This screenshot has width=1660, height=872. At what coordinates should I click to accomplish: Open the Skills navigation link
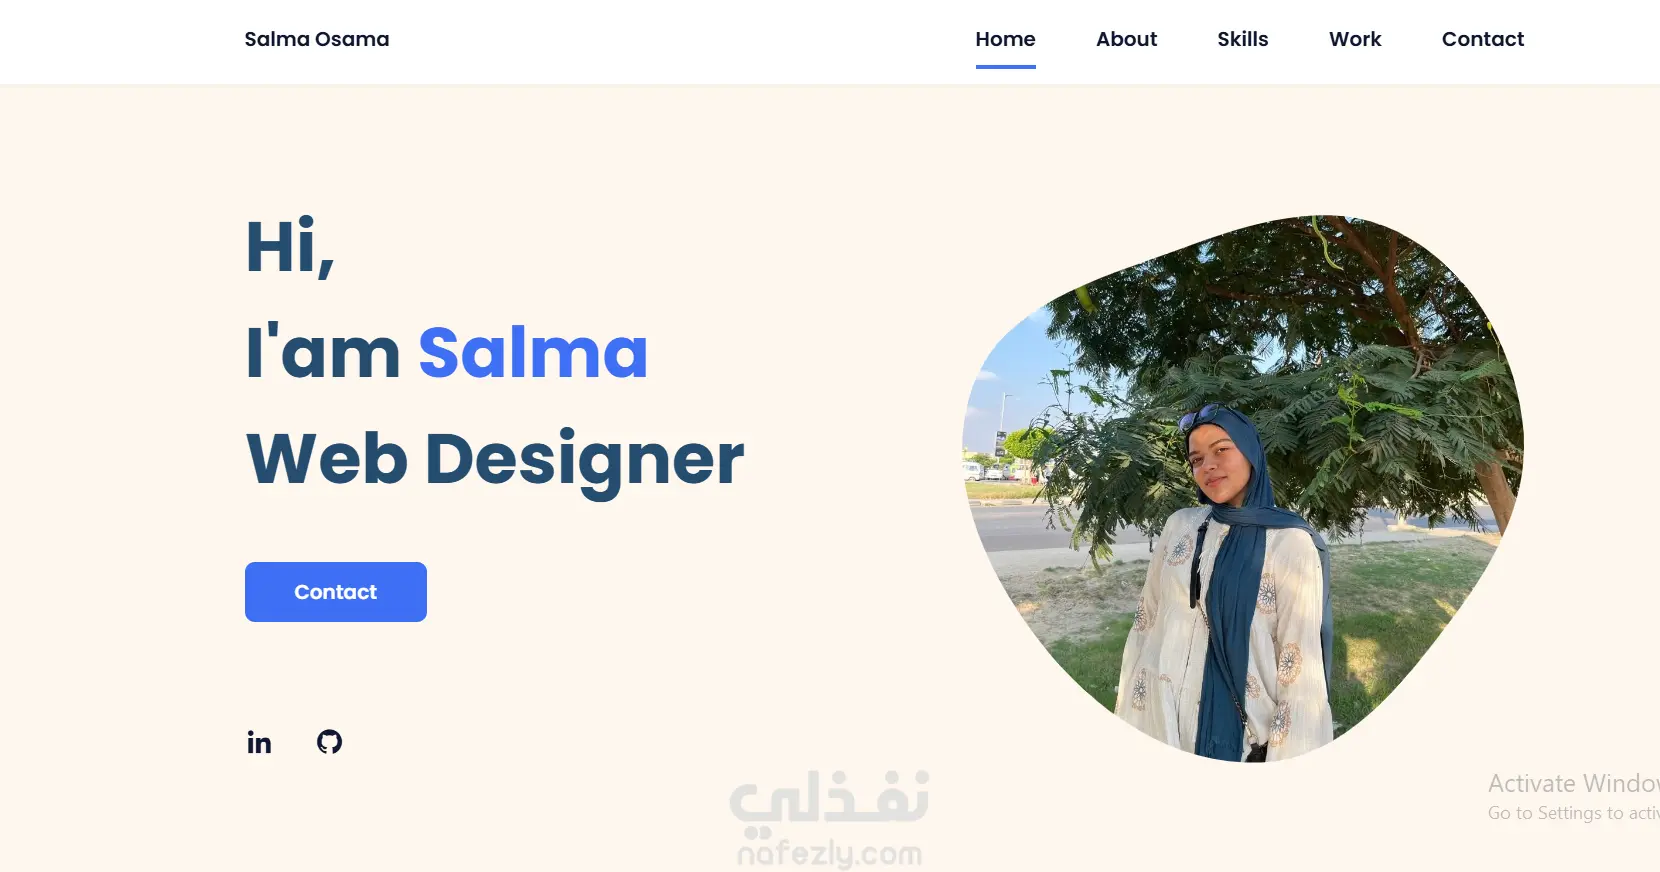pyautogui.click(x=1242, y=39)
